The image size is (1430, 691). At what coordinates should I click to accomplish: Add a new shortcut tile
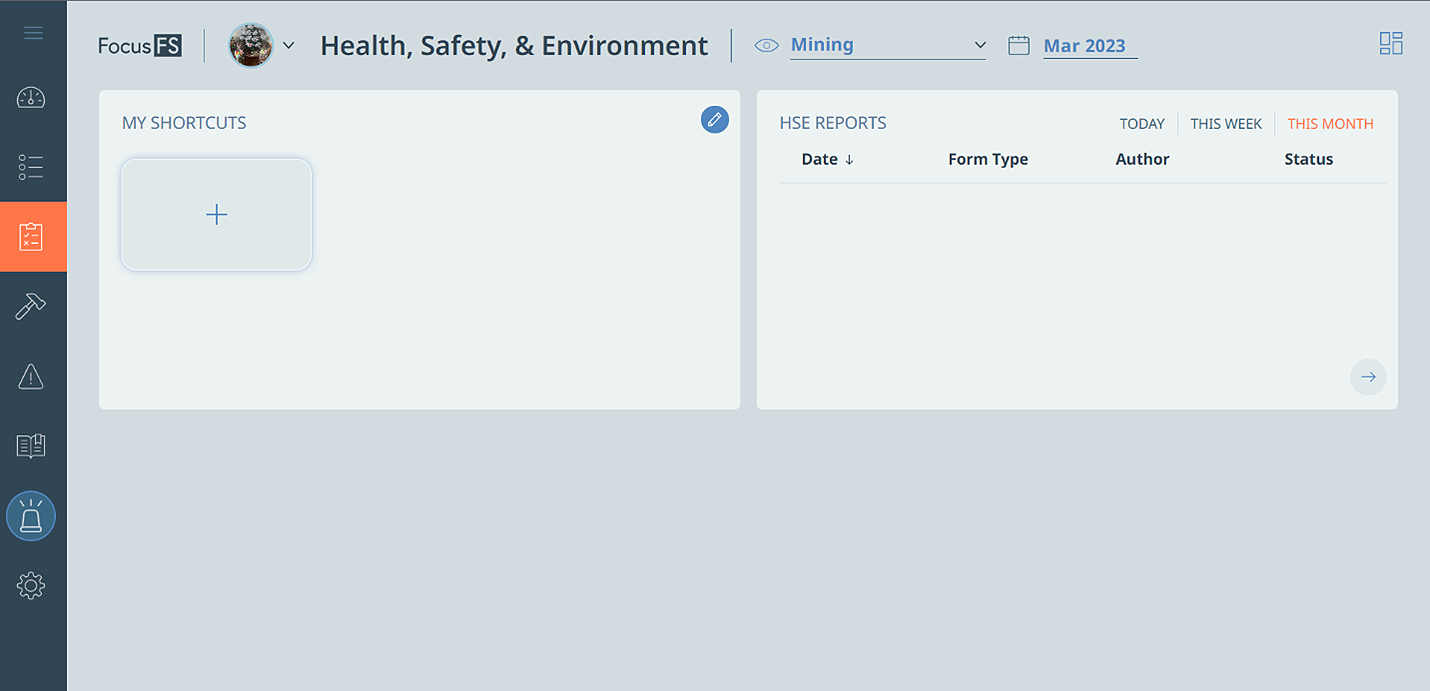pyautogui.click(x=216, y=215)
